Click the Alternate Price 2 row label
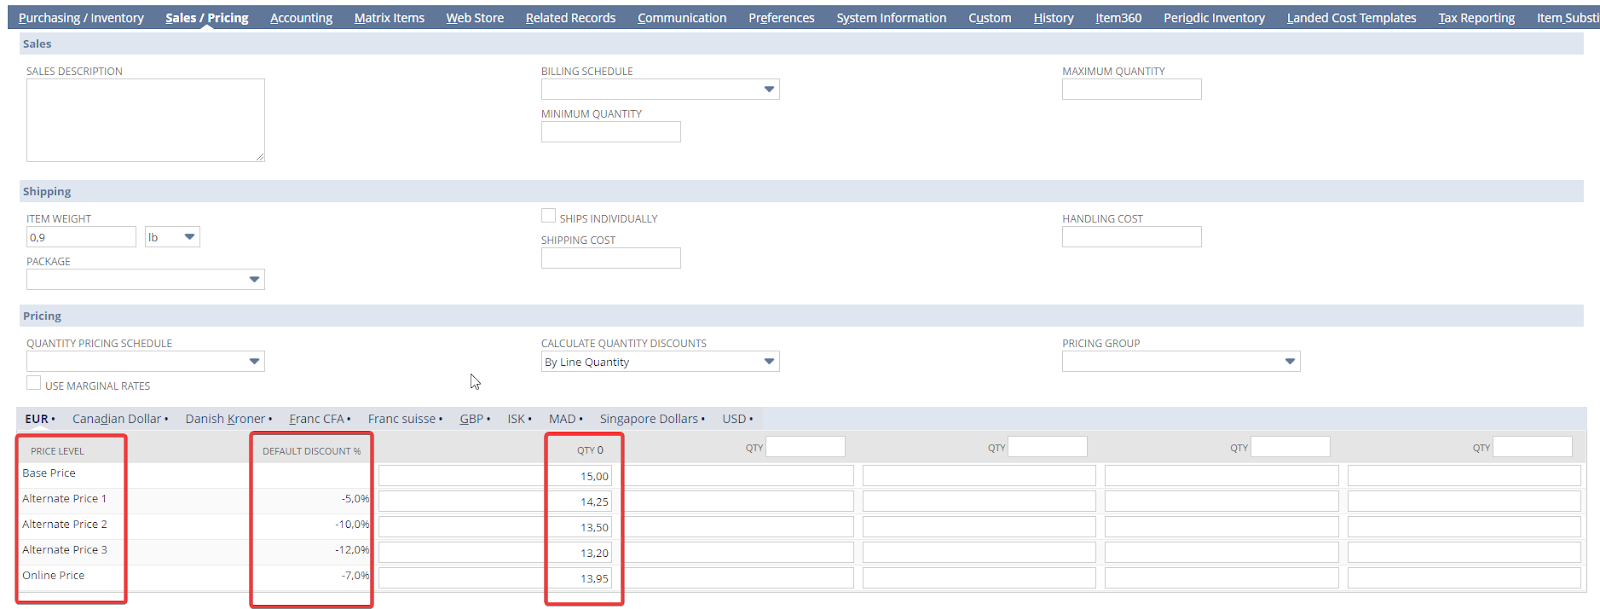The image size is (1600, 609). 64,524
